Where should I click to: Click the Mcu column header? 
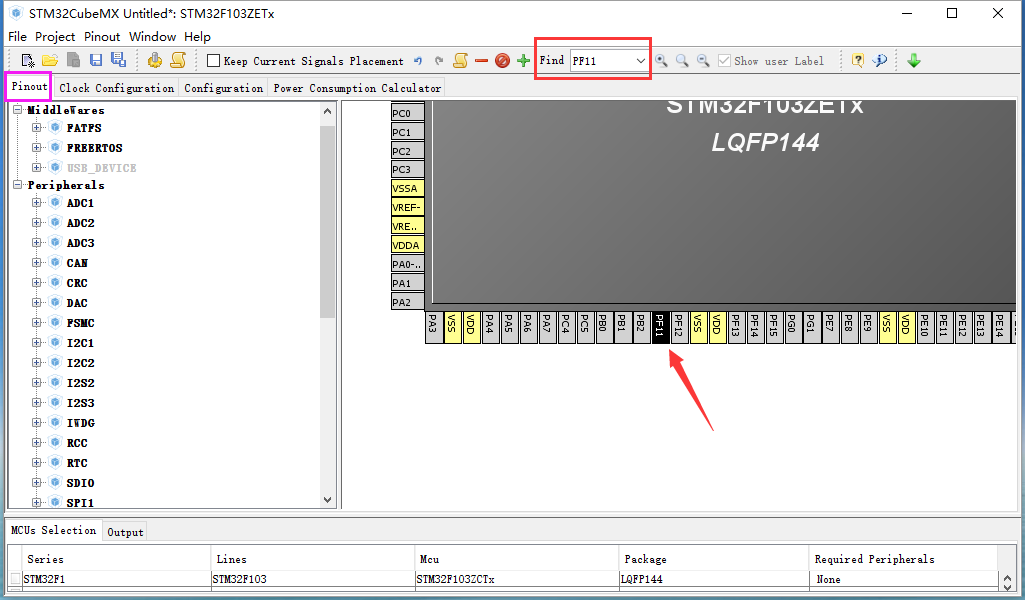point(516,559)
